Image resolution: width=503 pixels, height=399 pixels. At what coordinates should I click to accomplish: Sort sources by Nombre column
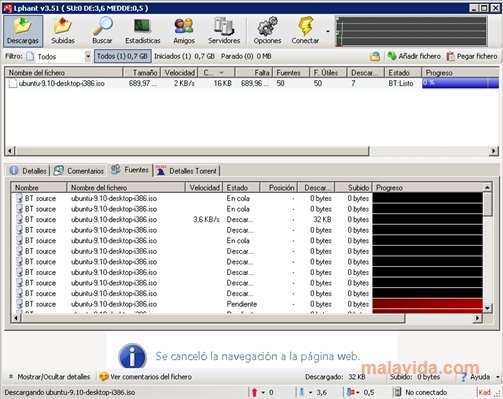(x=39, y=188)
